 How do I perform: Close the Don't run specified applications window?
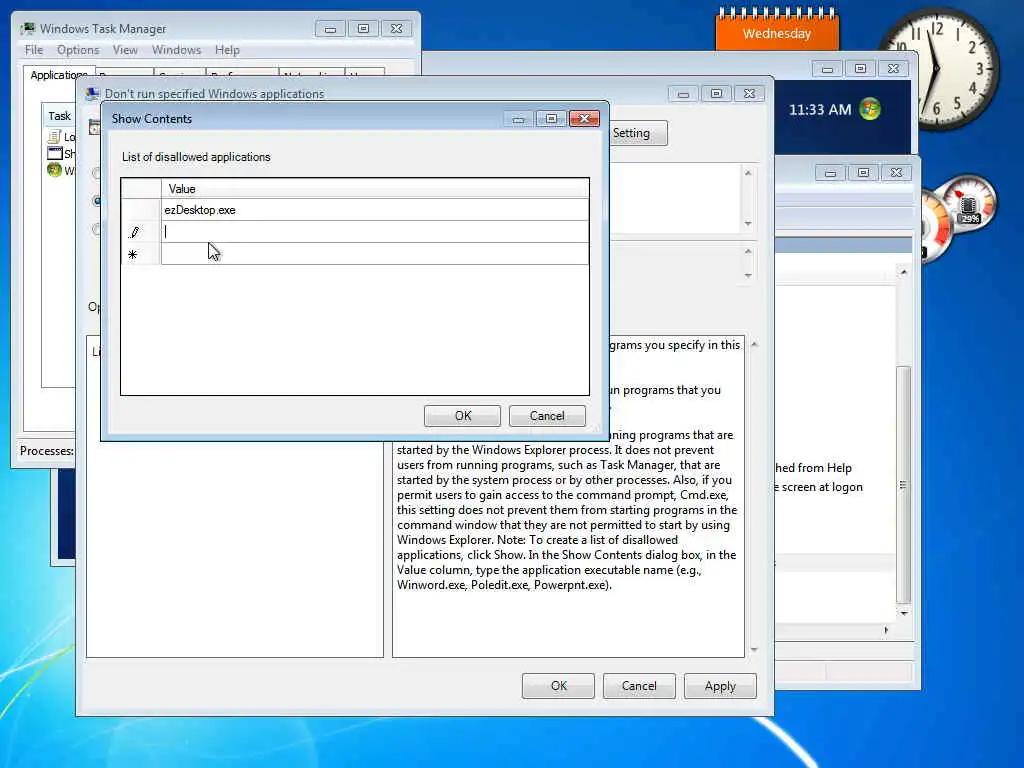coord(750,94)
